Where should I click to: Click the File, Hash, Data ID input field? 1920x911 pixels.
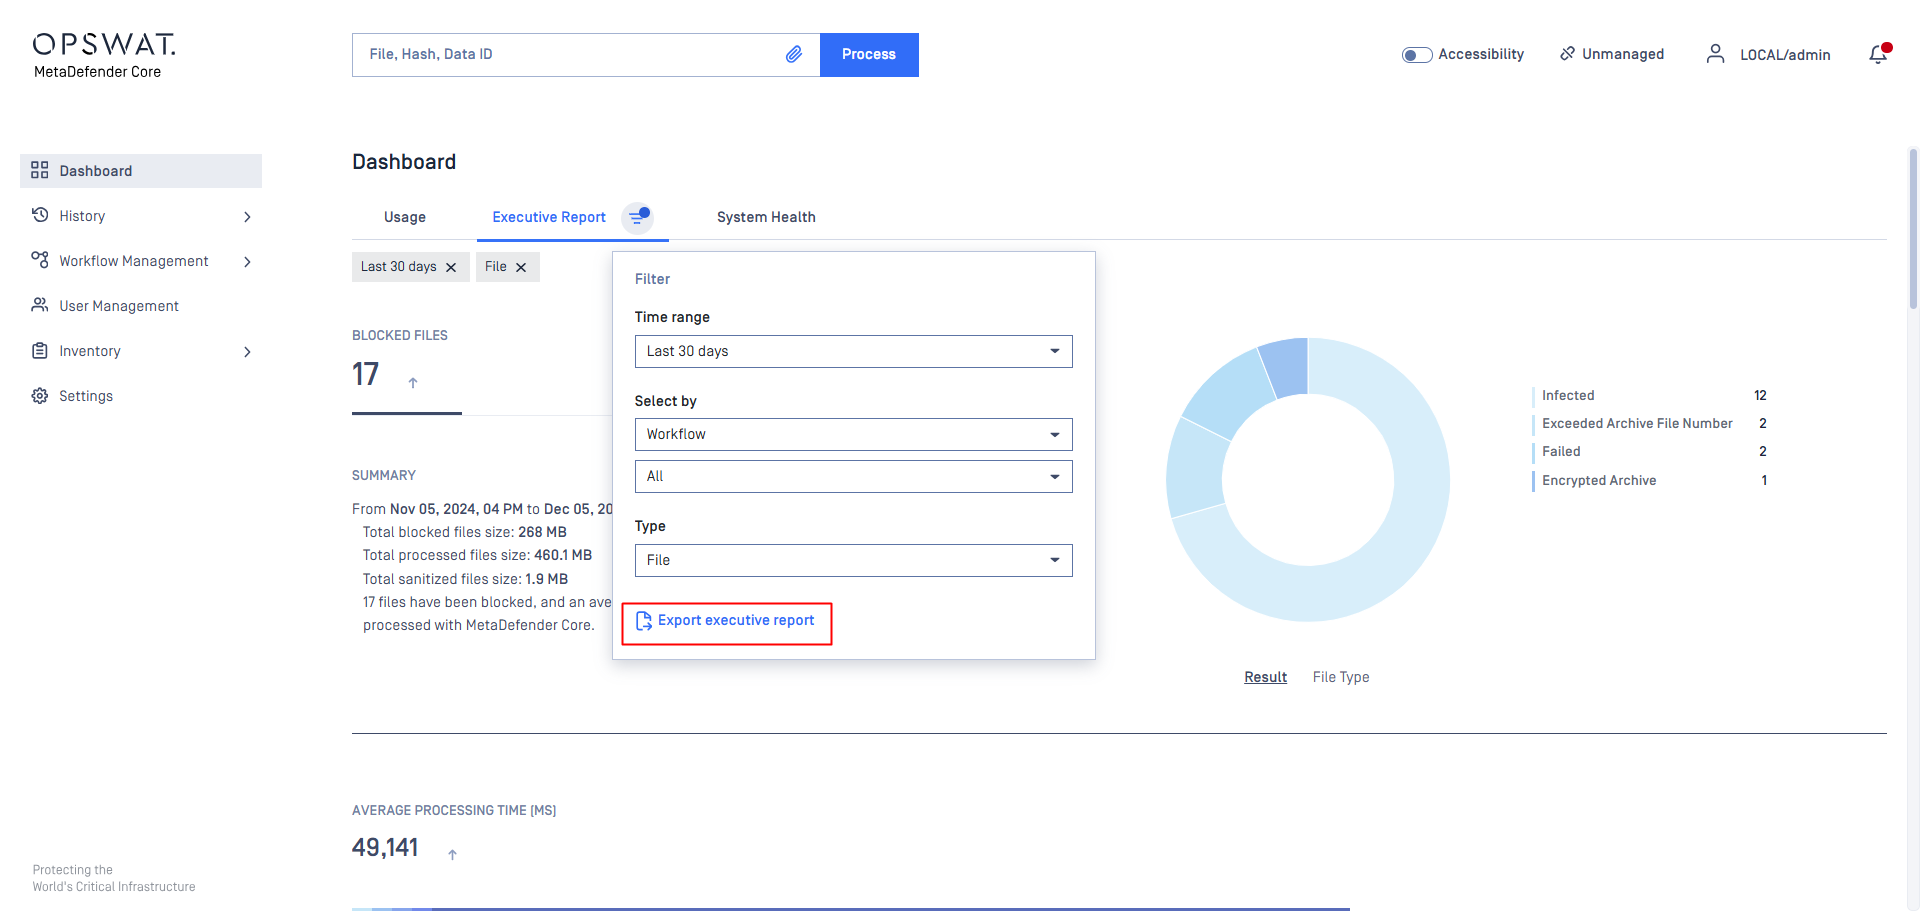click(x=570, y=55)
